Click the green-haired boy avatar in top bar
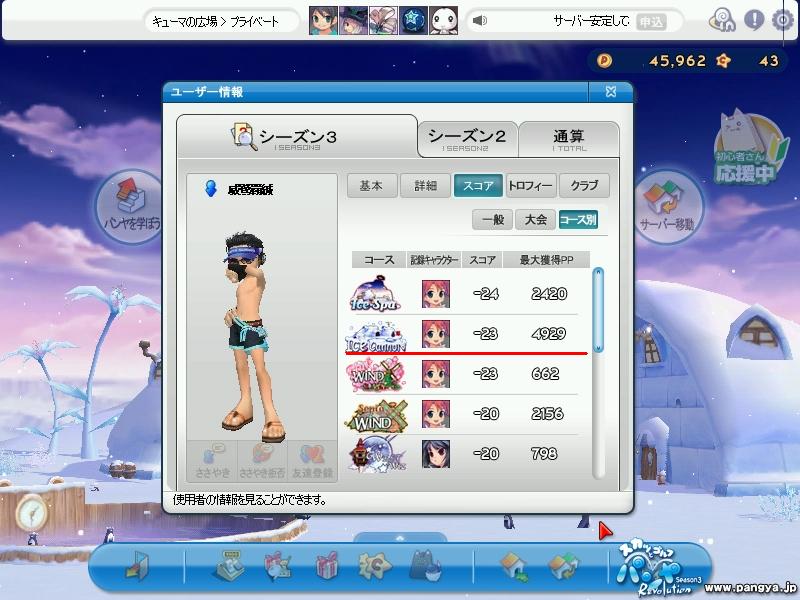This screenshot has width=800, height=600. tap(323, 21)
